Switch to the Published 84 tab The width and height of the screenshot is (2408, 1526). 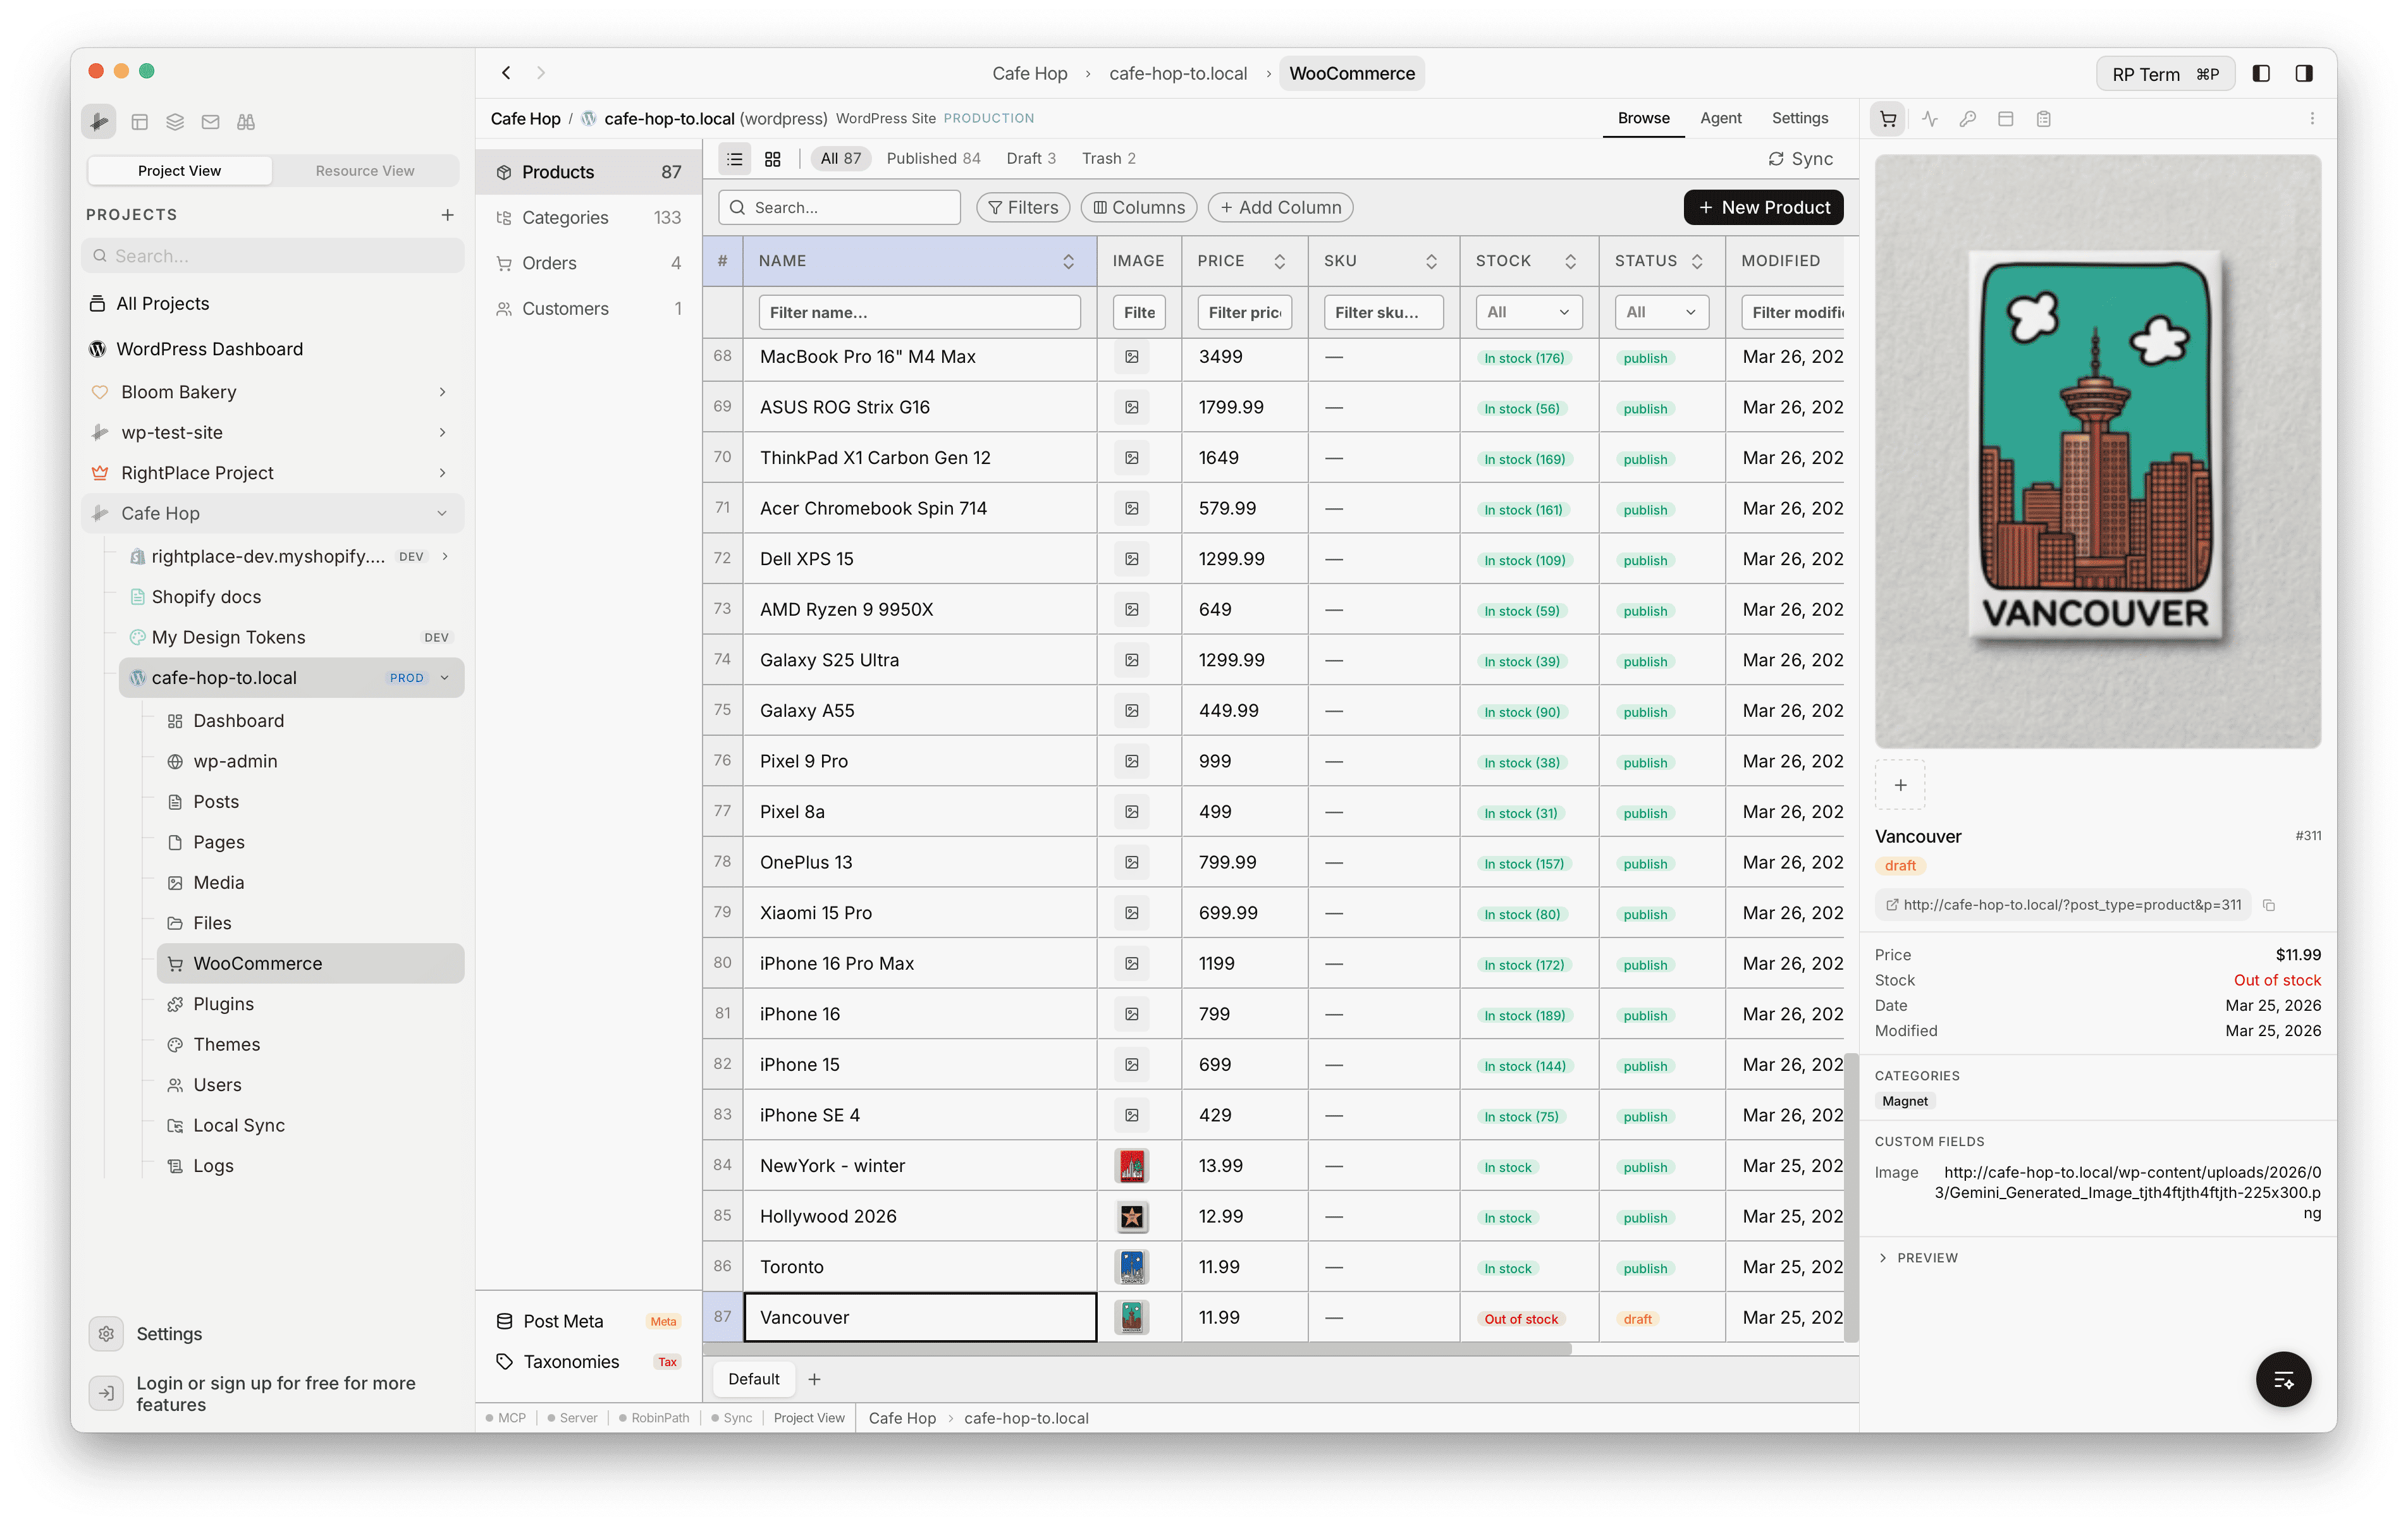[x=933, y=158]
